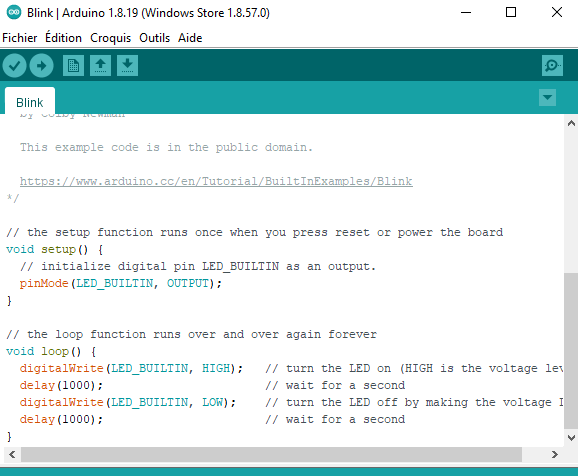Close the Arduino window

pyautogui.click(x=557, y=13)
